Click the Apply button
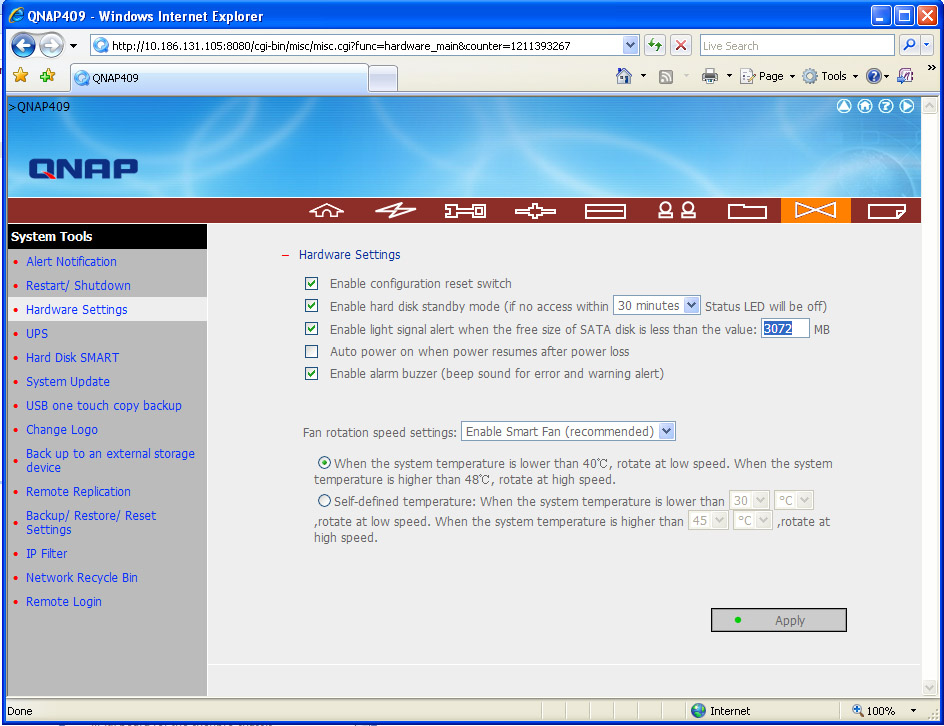 [778, 620]
